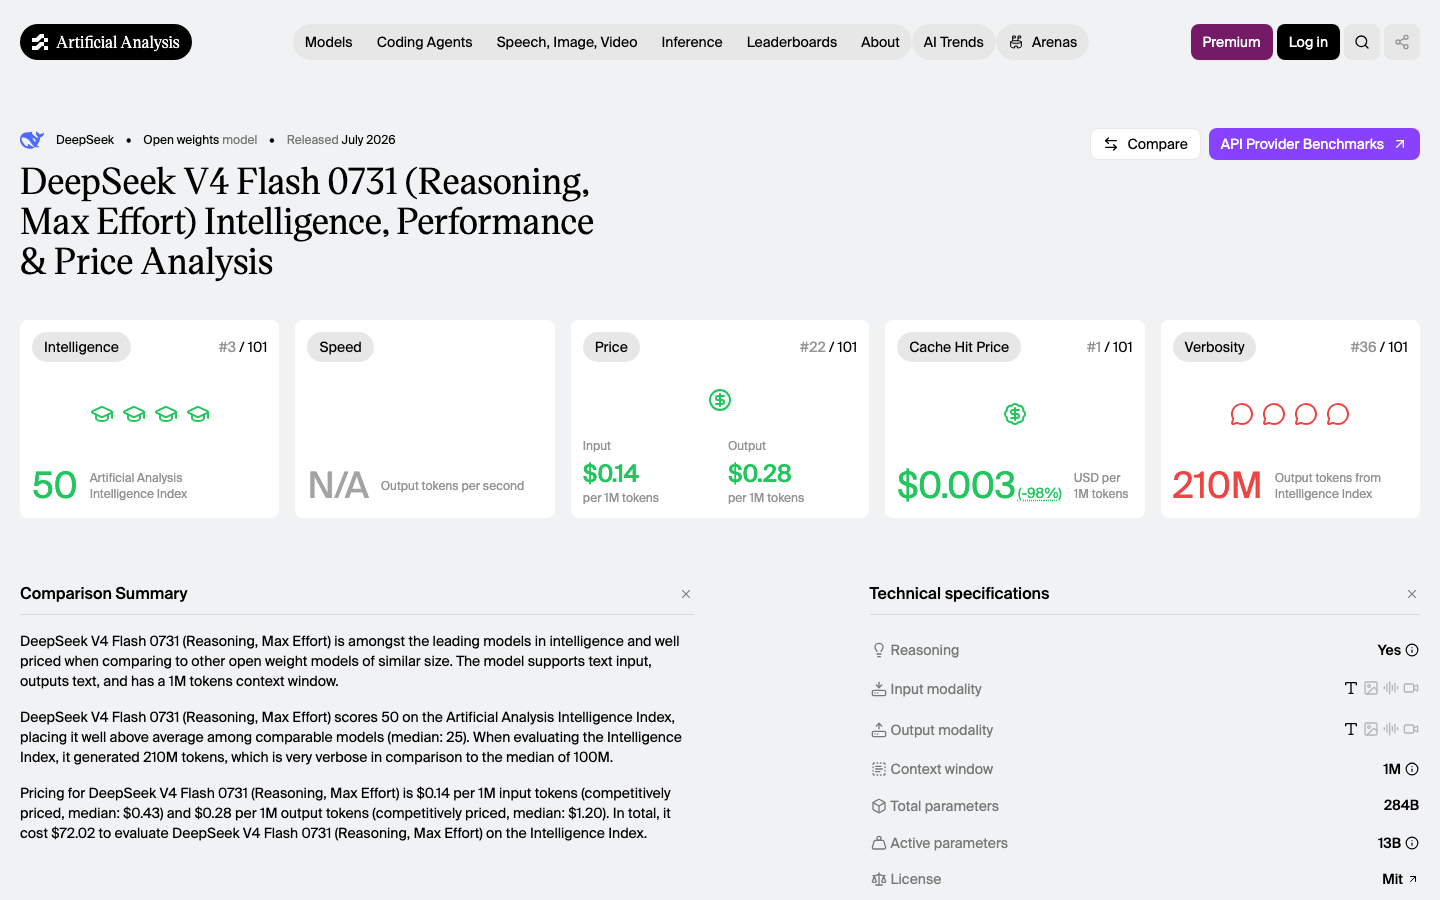Open the Models menu

(329, 42)
